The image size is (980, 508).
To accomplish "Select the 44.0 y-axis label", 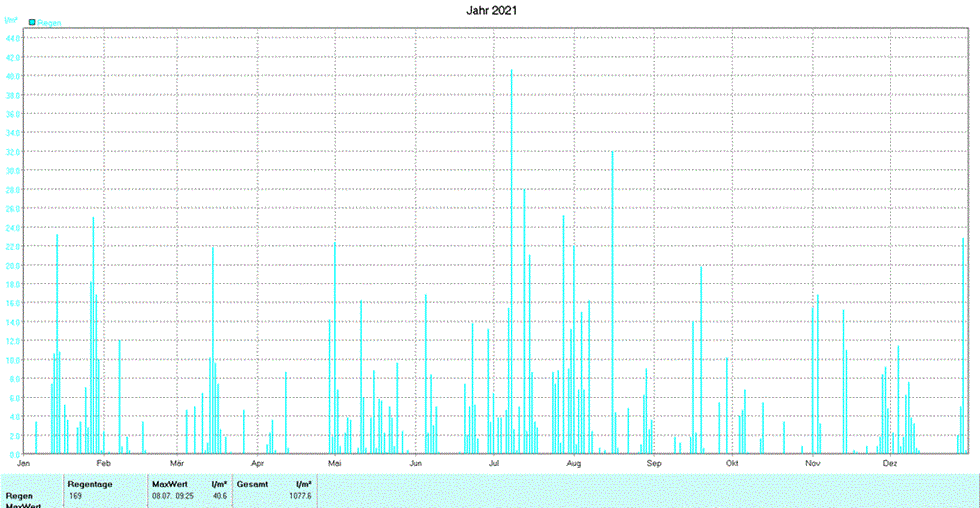I will pos(13,38).
